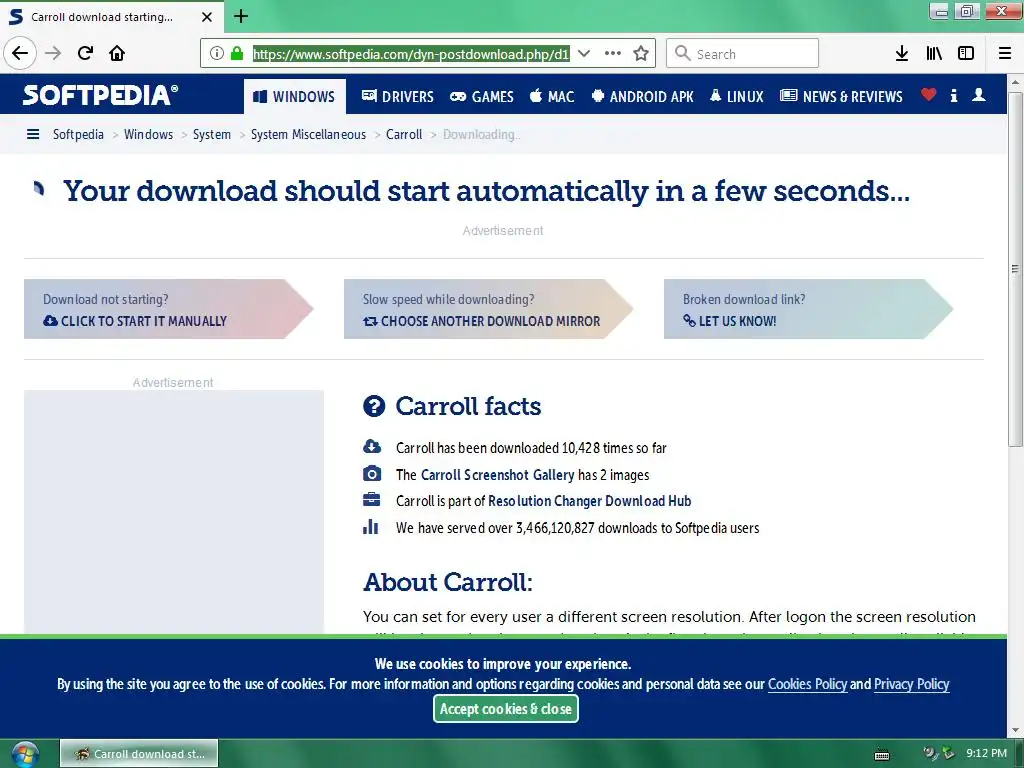Open News & Reviews section
The height and width of the screenshot is (768, 1024).
pos(841,97)
